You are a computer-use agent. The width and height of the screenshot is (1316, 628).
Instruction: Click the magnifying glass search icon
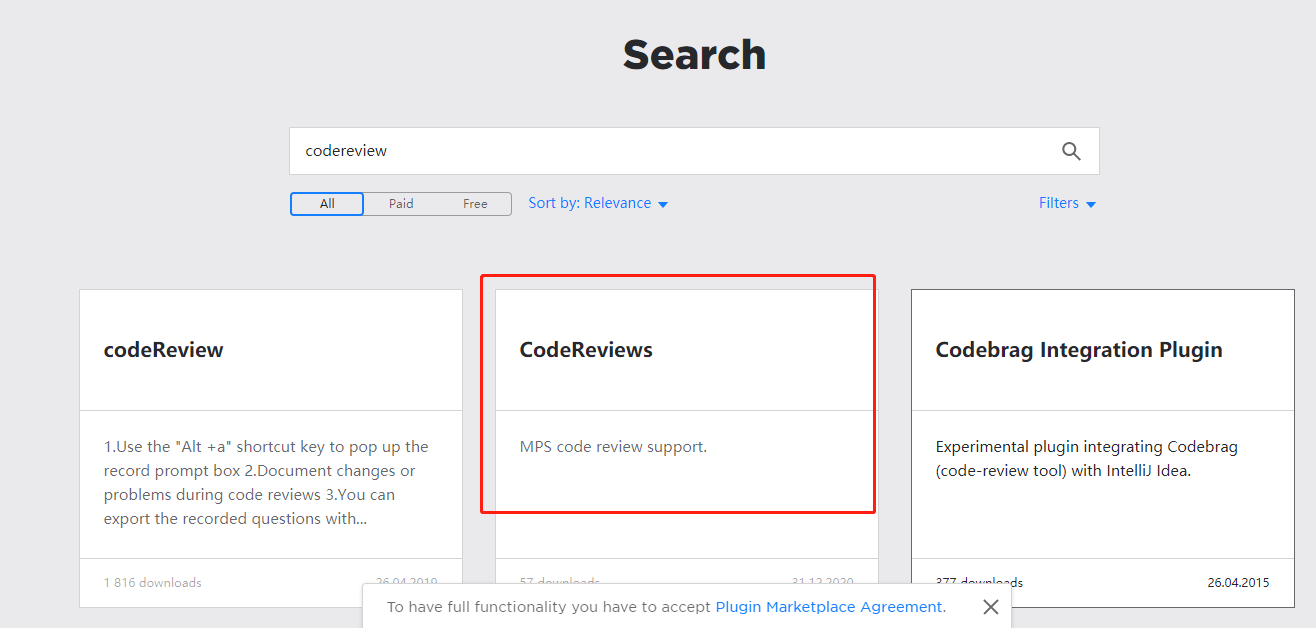click(x=1071, y=151)
